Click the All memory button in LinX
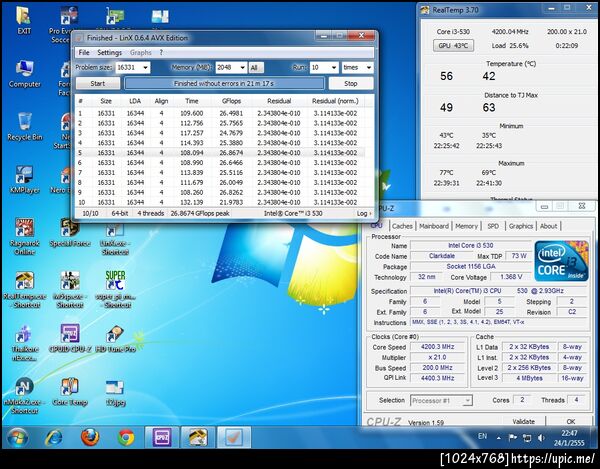 pos(256,68)
